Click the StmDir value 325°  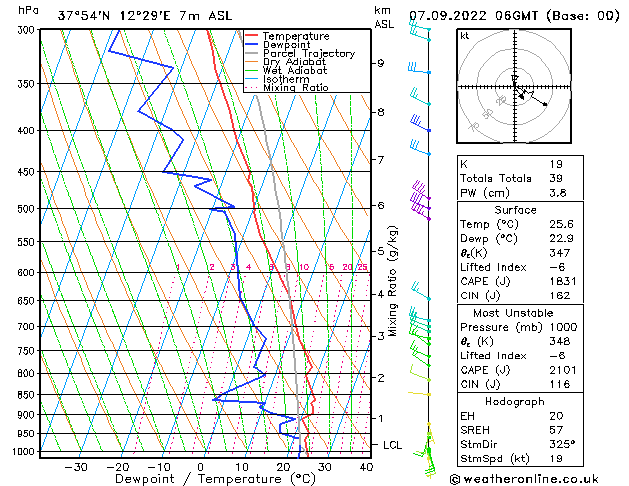[562, 445]
